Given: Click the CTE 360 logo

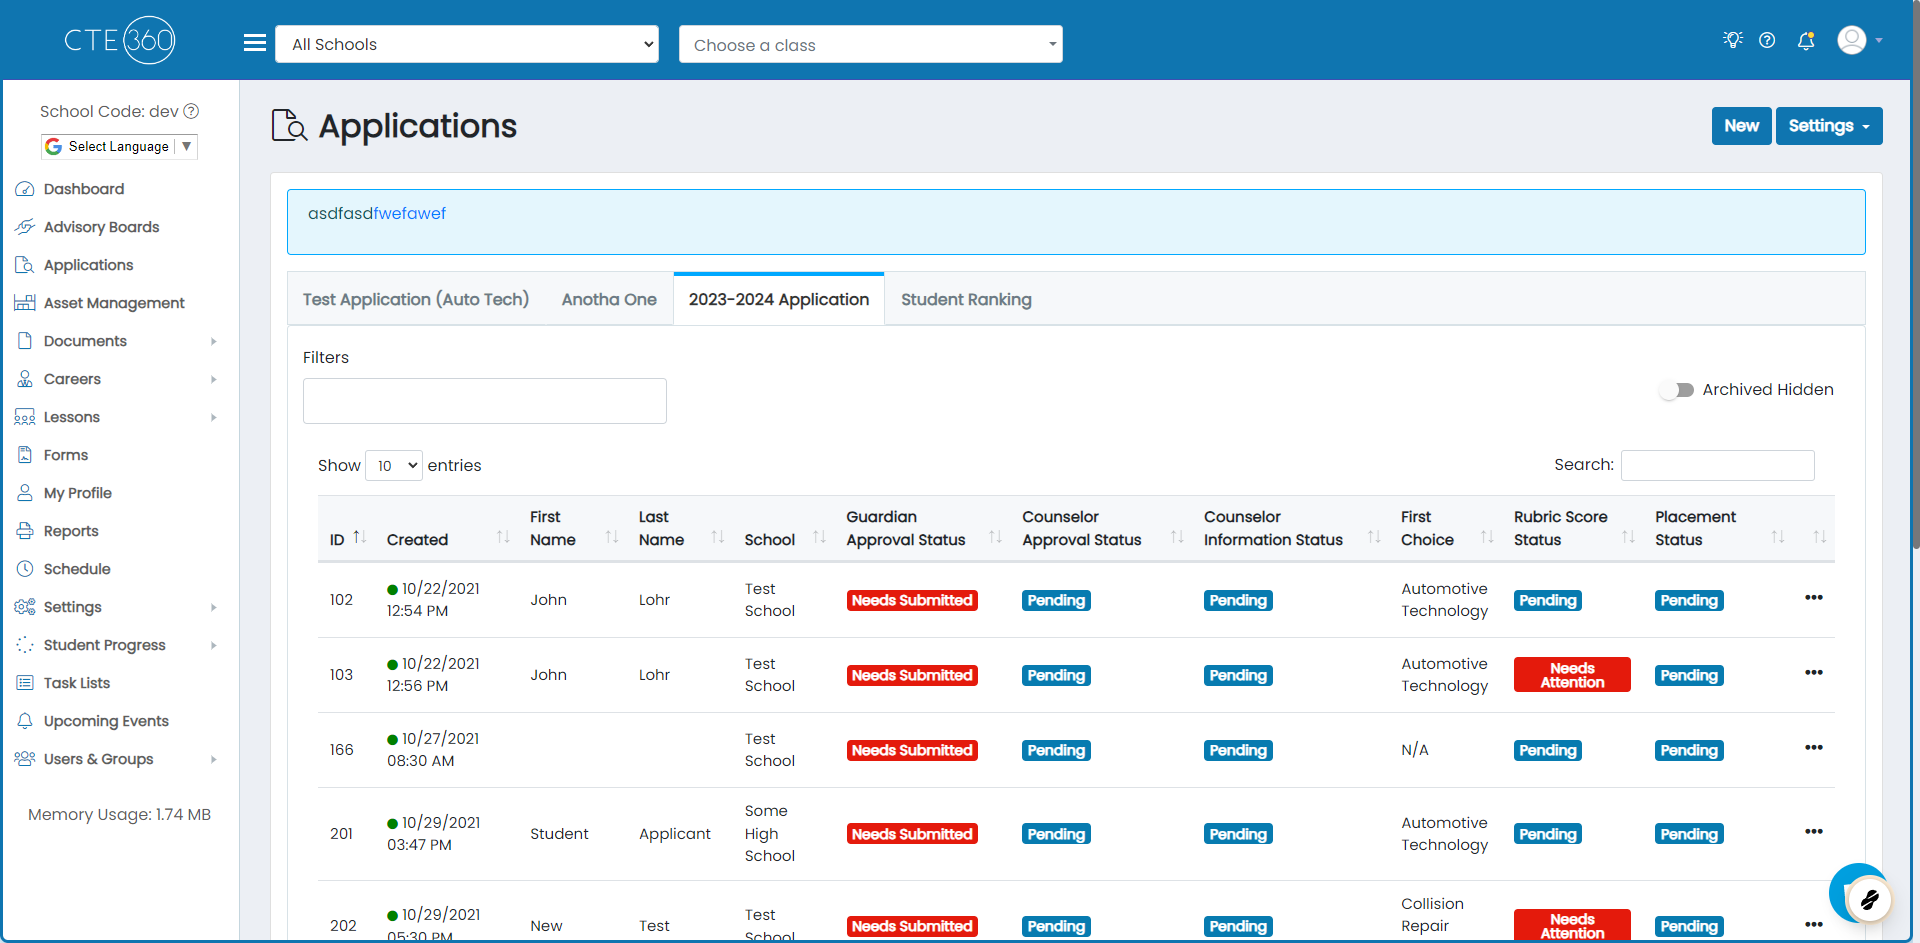Looking at the screenshot, I should tap(119, 40).
